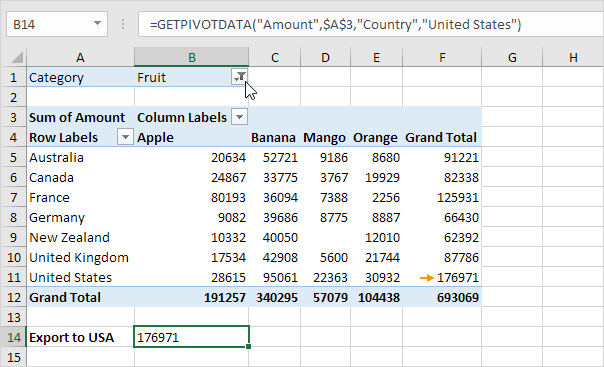Select row 12 header

(x=13, y=297)
